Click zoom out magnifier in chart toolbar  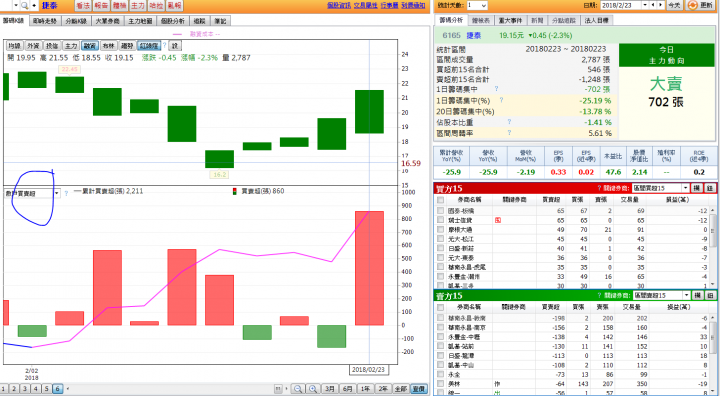point(298,389)
